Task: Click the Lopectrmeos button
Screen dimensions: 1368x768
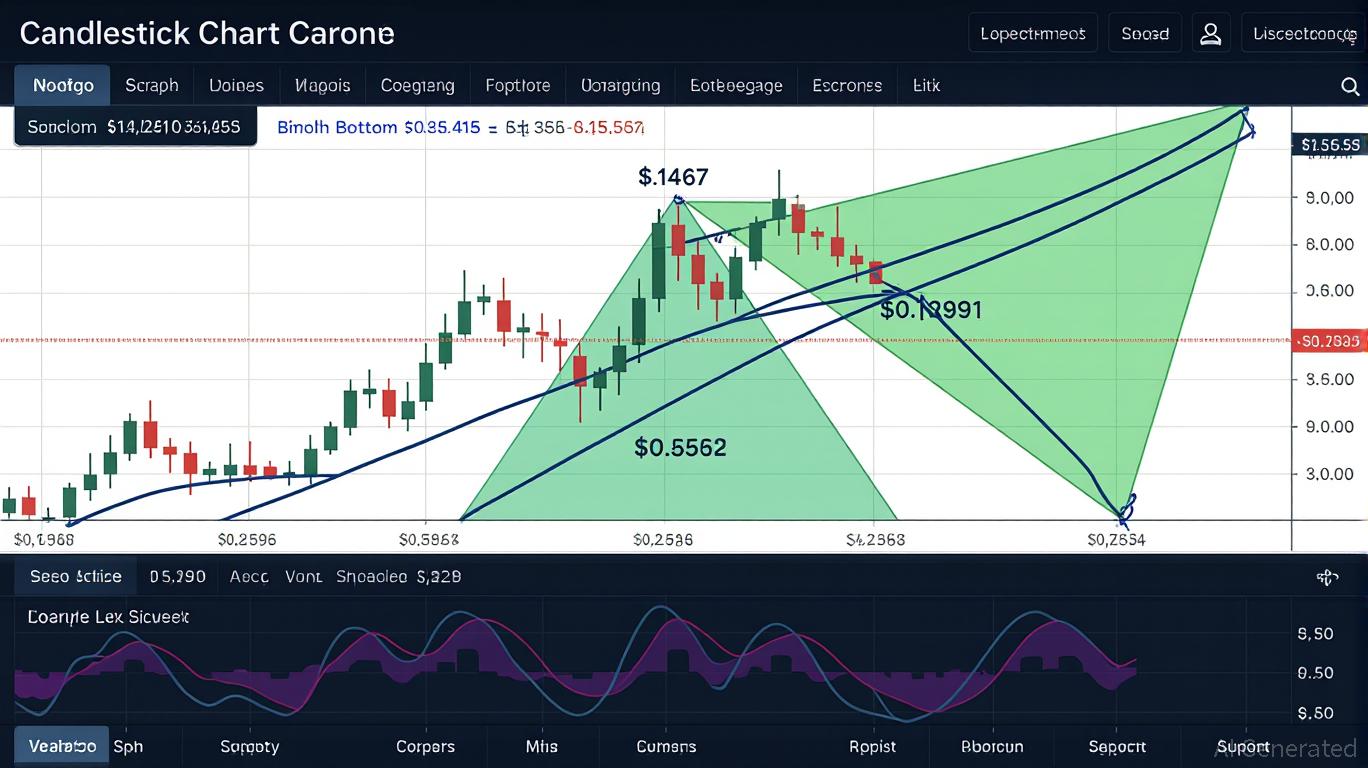Action: pyautogui.click(x=1033, y=33)
